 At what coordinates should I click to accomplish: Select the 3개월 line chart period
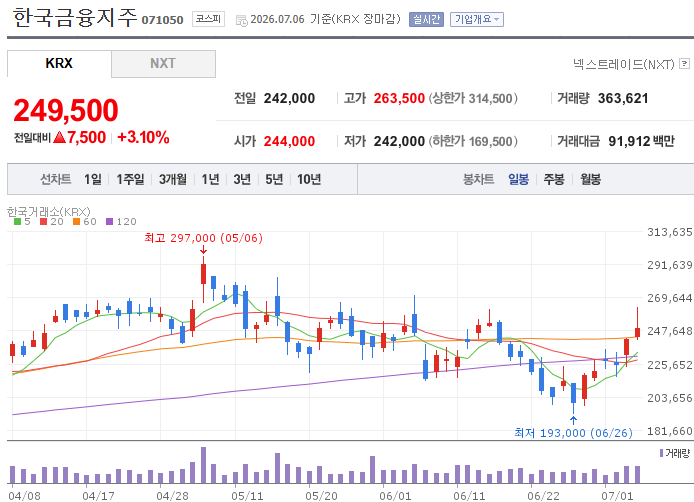point(173,179)
